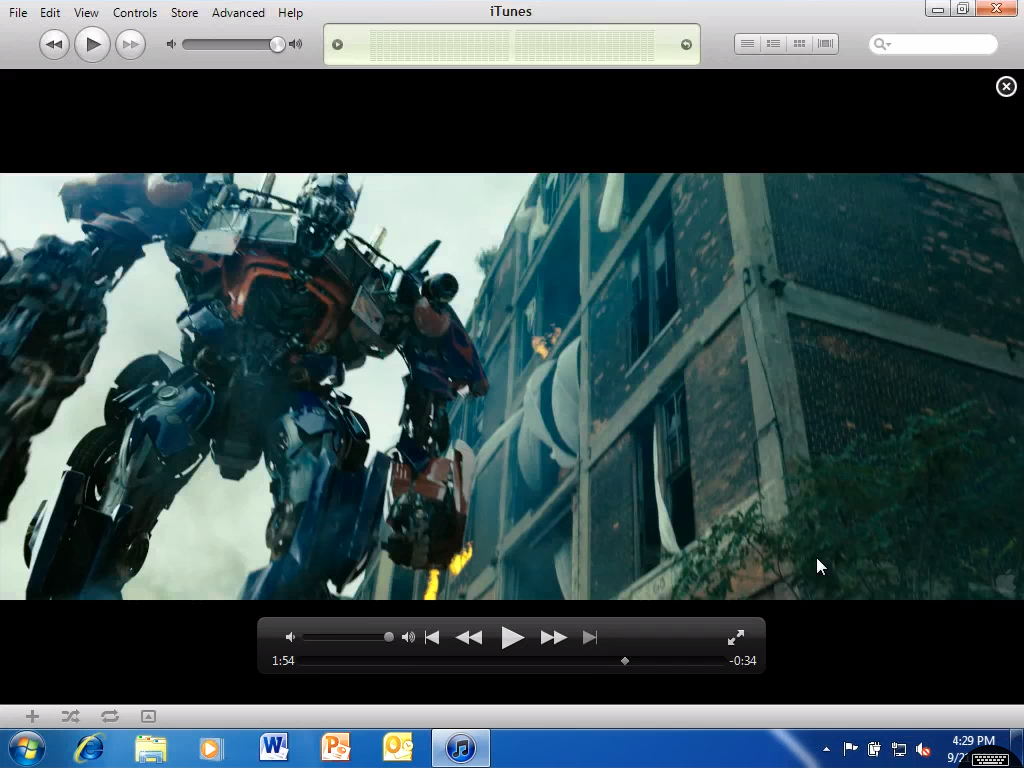Image resolution: width=1024 pixels, height=768 pixels.
Task: Toggle shuffle in the bottom bar
Action: click(x=70, y=716)
